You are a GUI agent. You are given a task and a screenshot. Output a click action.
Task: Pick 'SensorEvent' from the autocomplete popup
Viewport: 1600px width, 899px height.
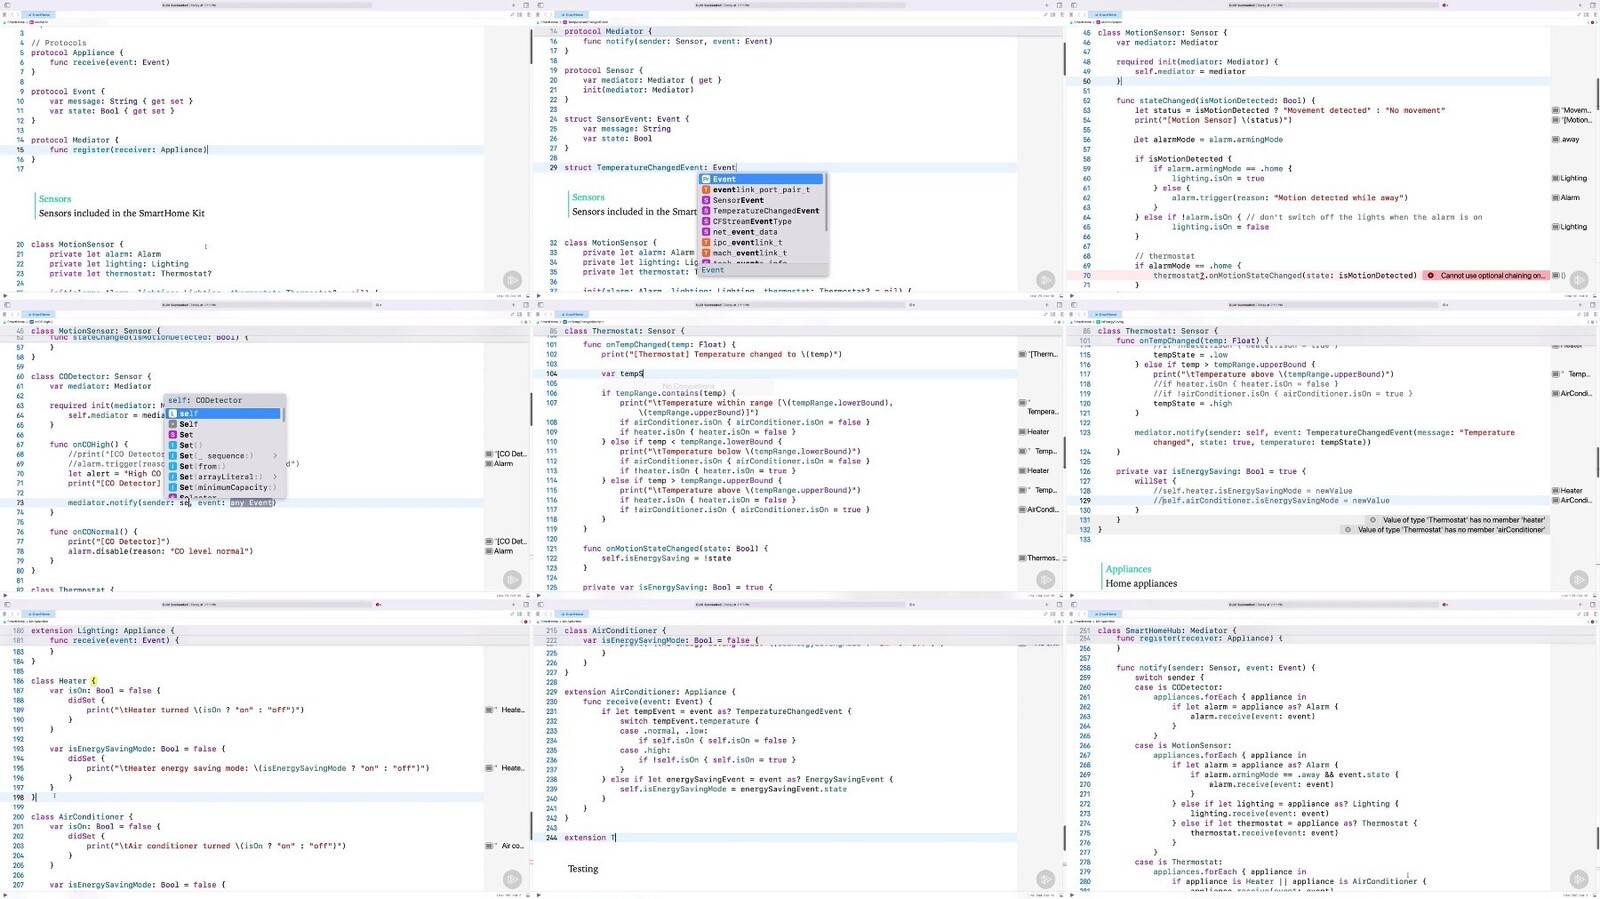click(760, 200)
